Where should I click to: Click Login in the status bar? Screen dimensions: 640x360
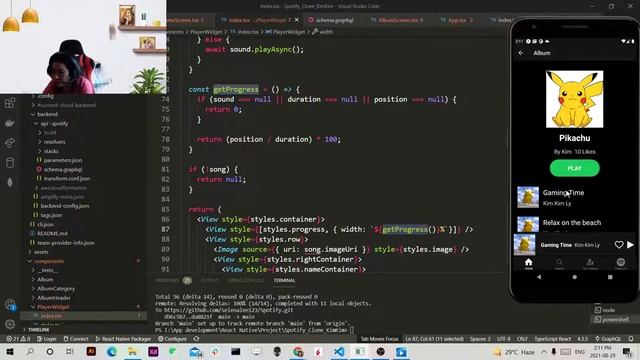(47, 339)
